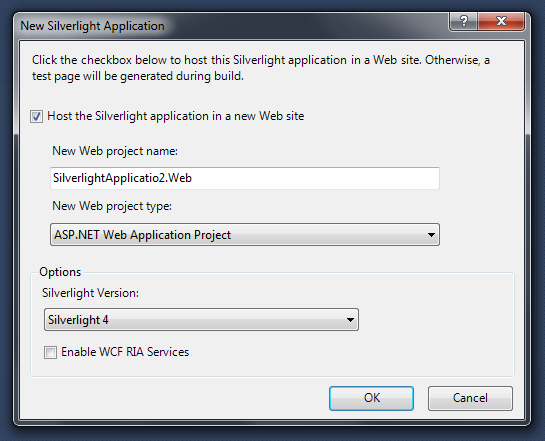
Task: Cancel the new Silverlight application dialog
Action: click(470, 398)
